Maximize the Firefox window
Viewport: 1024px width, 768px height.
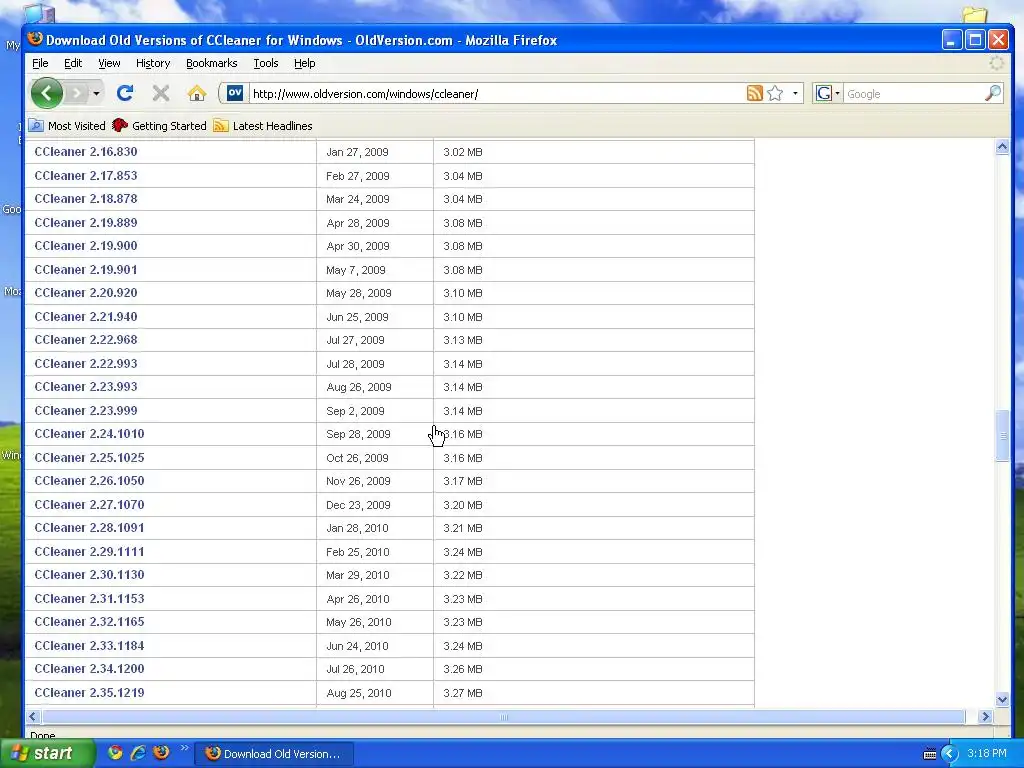click(975, 40)
